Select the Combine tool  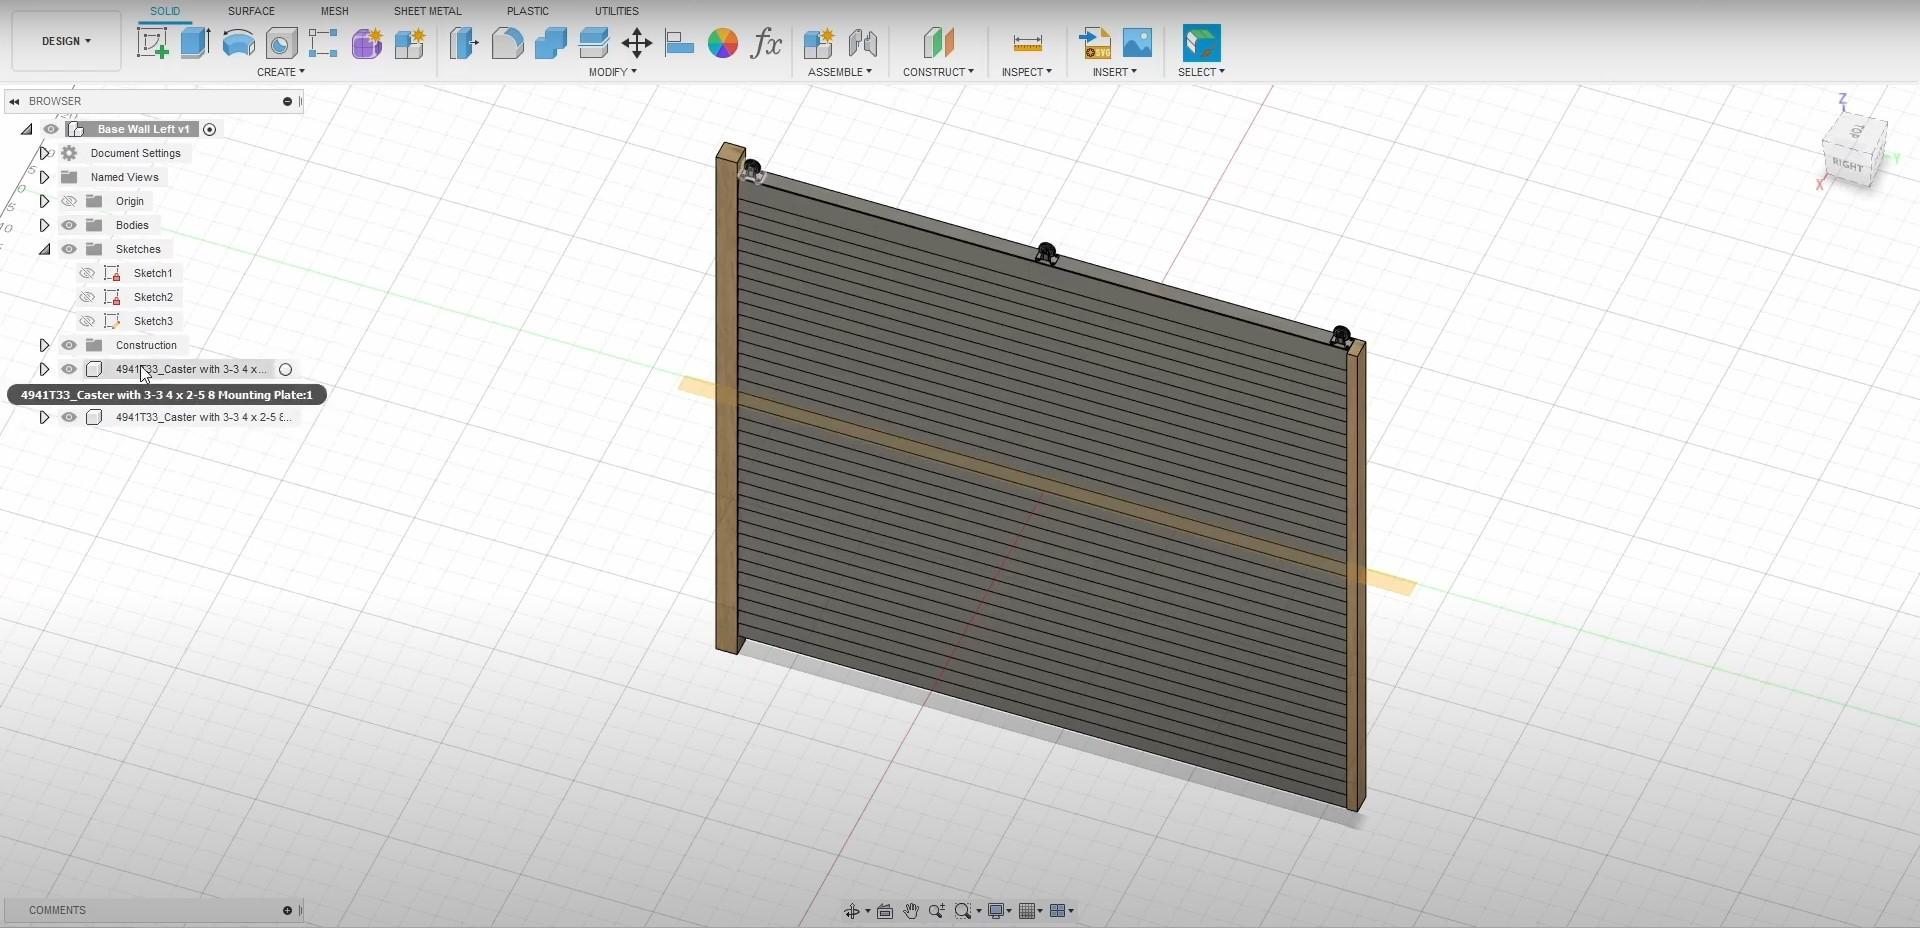[550, 43]
